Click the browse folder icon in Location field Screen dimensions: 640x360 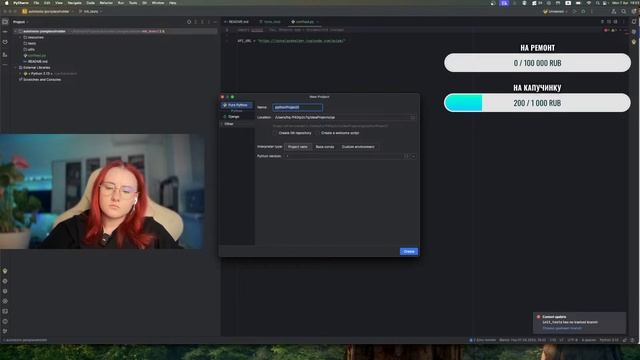pyautogui.click(x=413, y=118)
